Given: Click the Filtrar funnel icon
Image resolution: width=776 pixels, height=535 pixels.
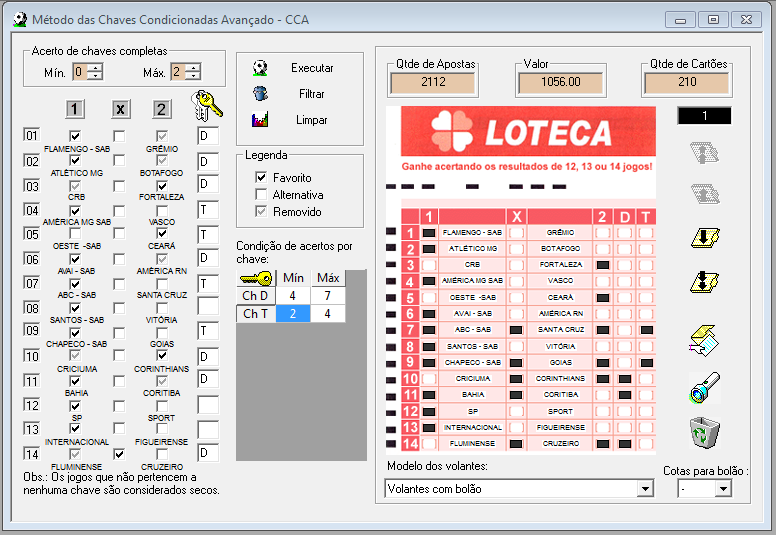Looking at the screenshot, I should (x=260, y=93).
